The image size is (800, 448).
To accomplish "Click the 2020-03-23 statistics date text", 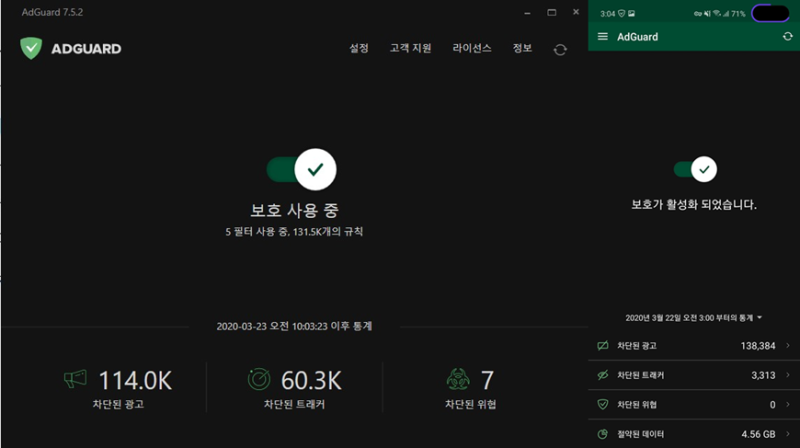I will pos(294,326).
